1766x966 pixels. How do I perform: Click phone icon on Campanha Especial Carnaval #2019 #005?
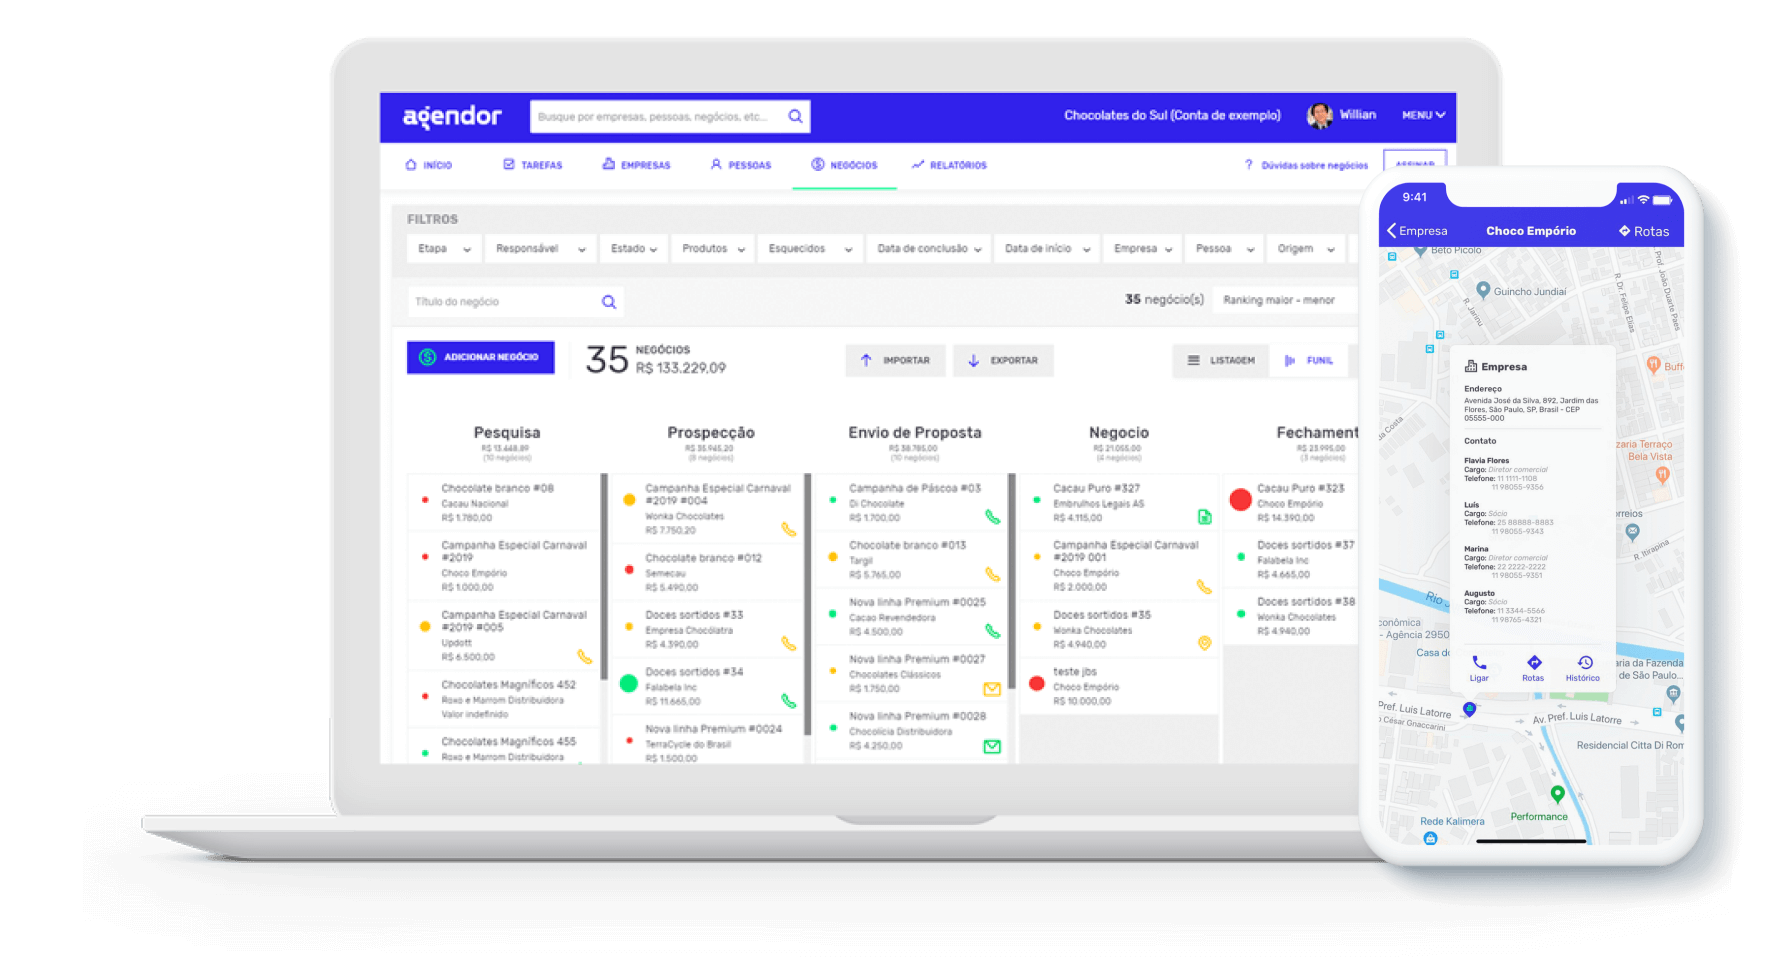coord(585,657)
